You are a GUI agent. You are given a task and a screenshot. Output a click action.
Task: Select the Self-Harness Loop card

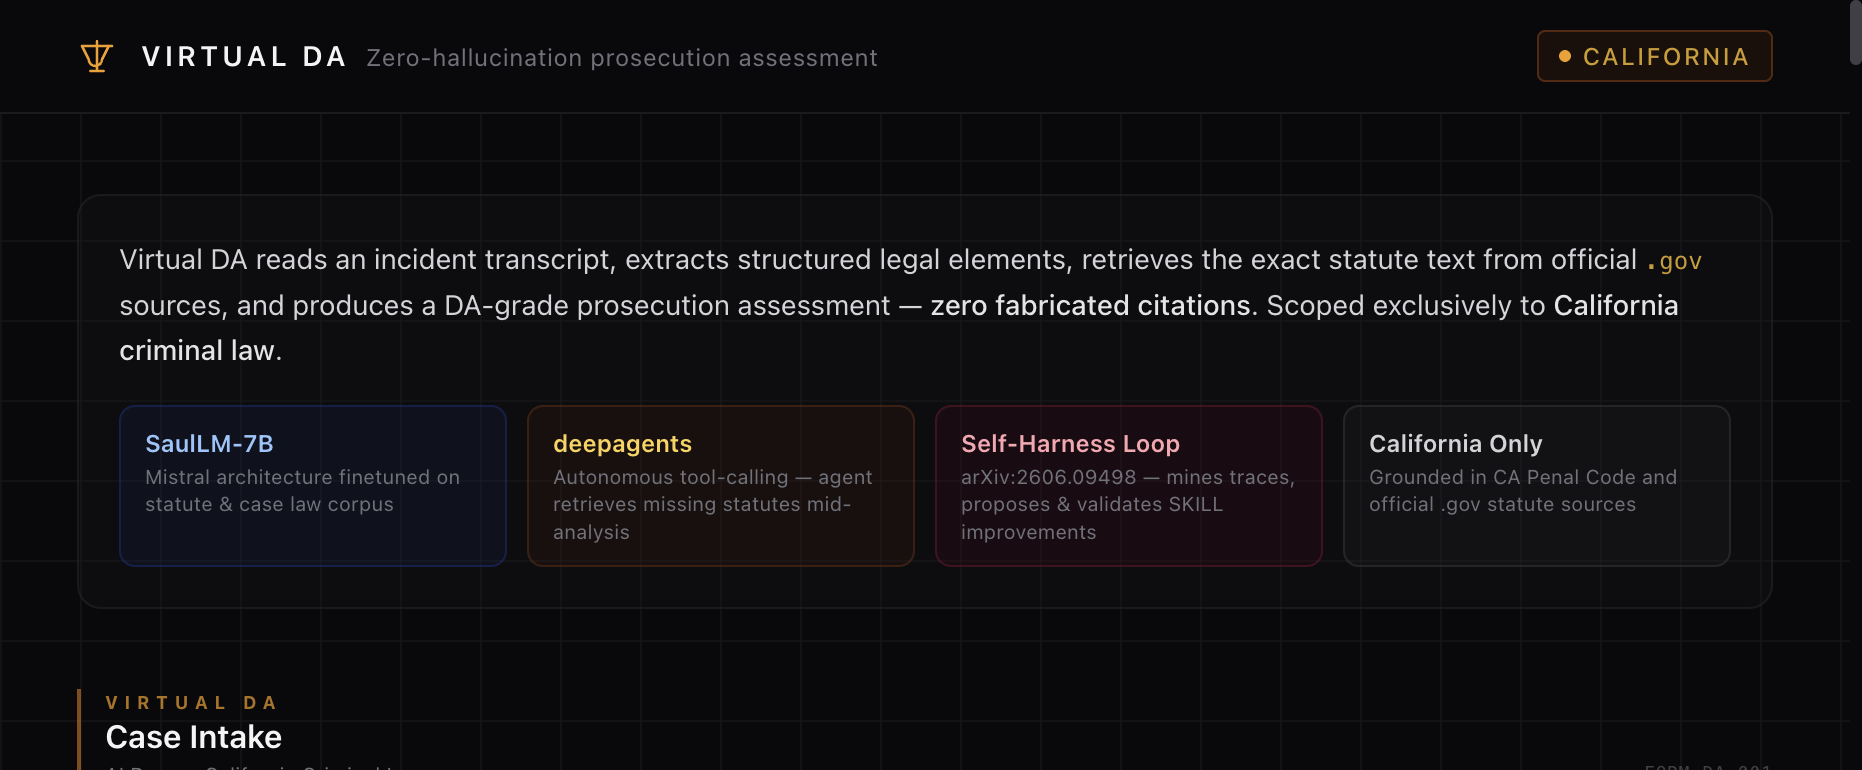point(1129,486)
